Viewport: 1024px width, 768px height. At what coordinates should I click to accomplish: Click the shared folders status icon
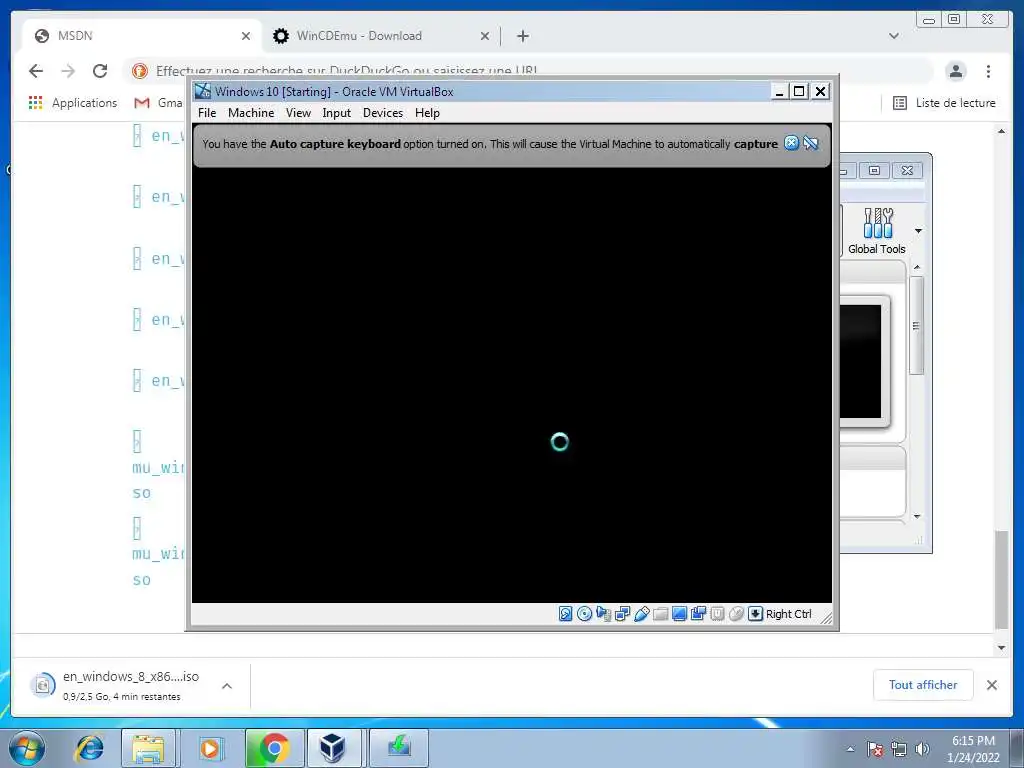pyautogui.click(x=660, y=613)
